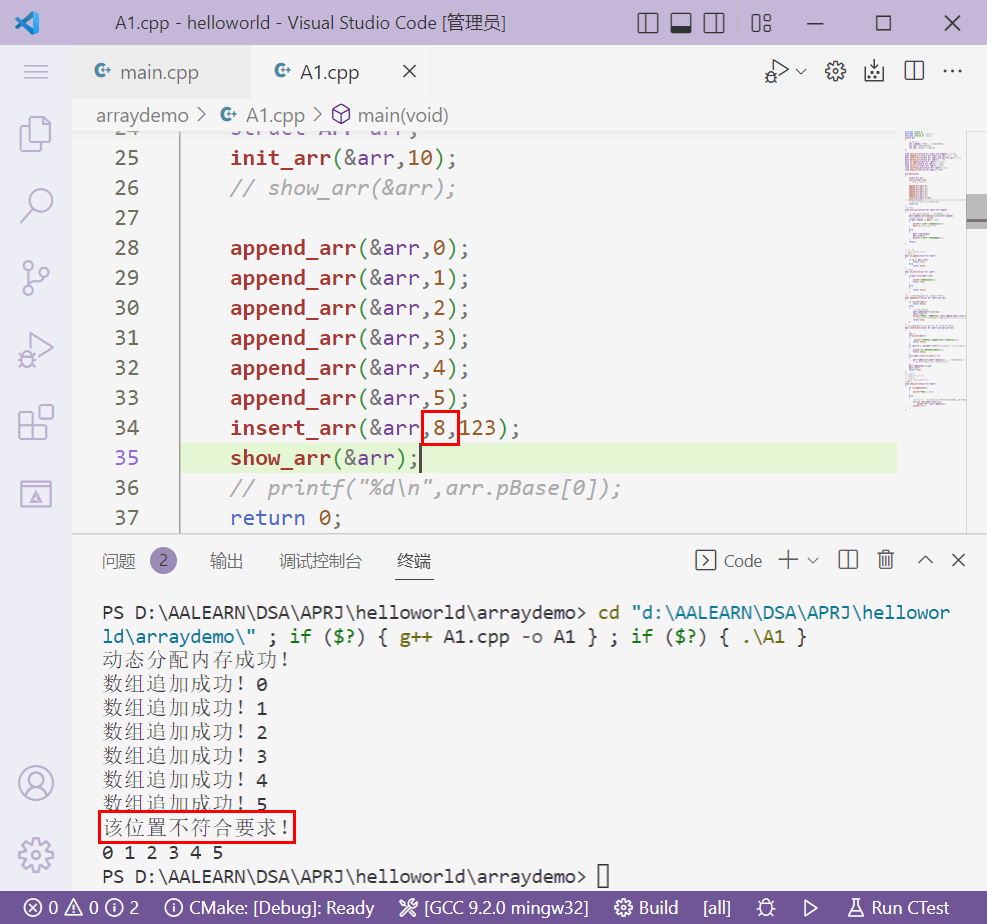Click CMake: [Debug]: Ready status item

pyautogui.click(x=269, y=908)
